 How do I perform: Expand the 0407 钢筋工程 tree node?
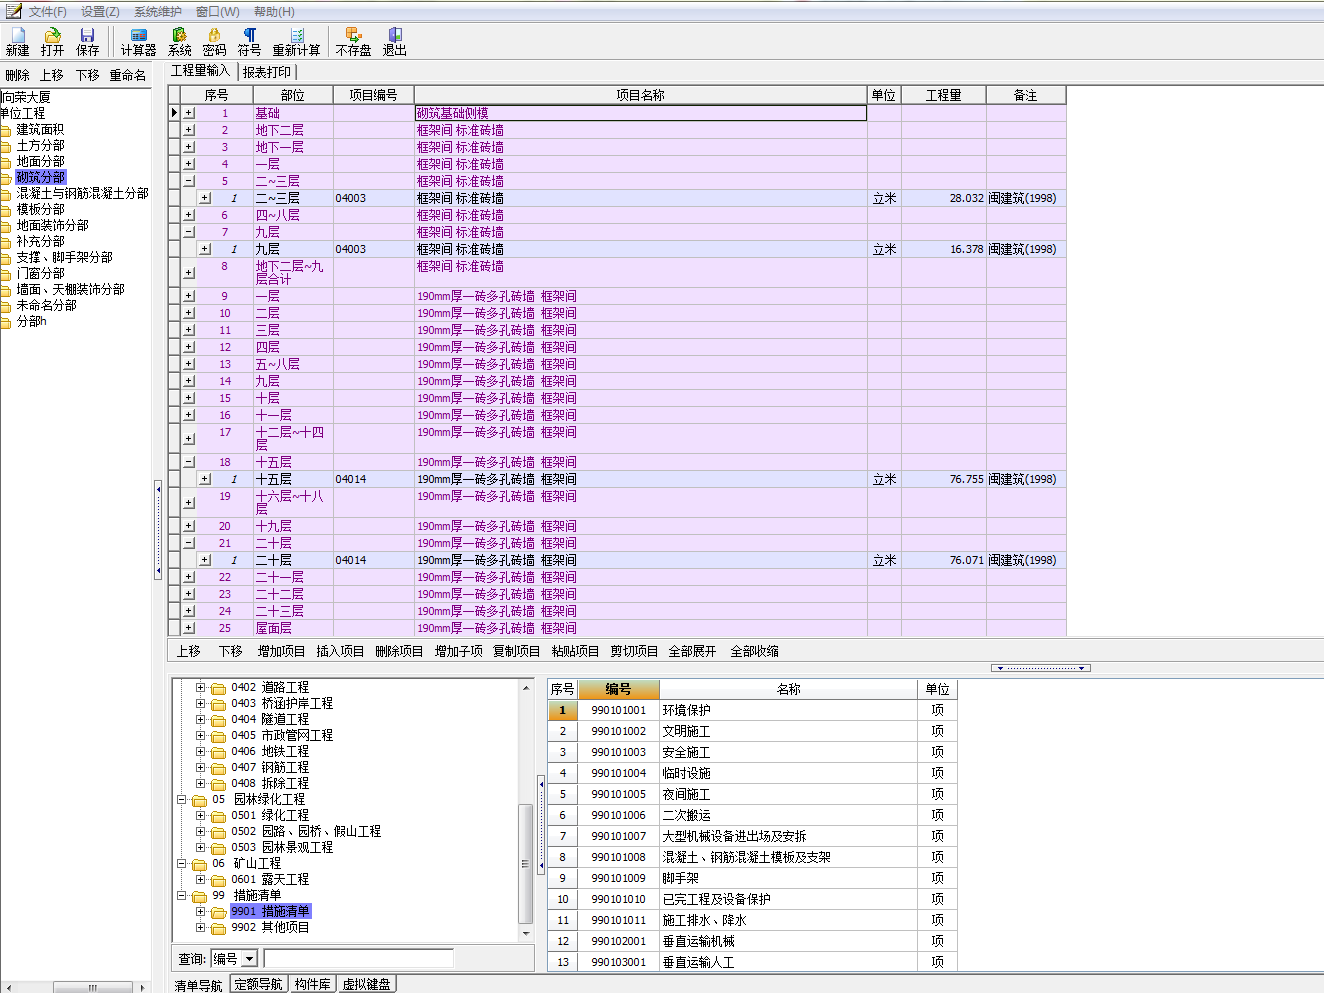tap(200, 767)
